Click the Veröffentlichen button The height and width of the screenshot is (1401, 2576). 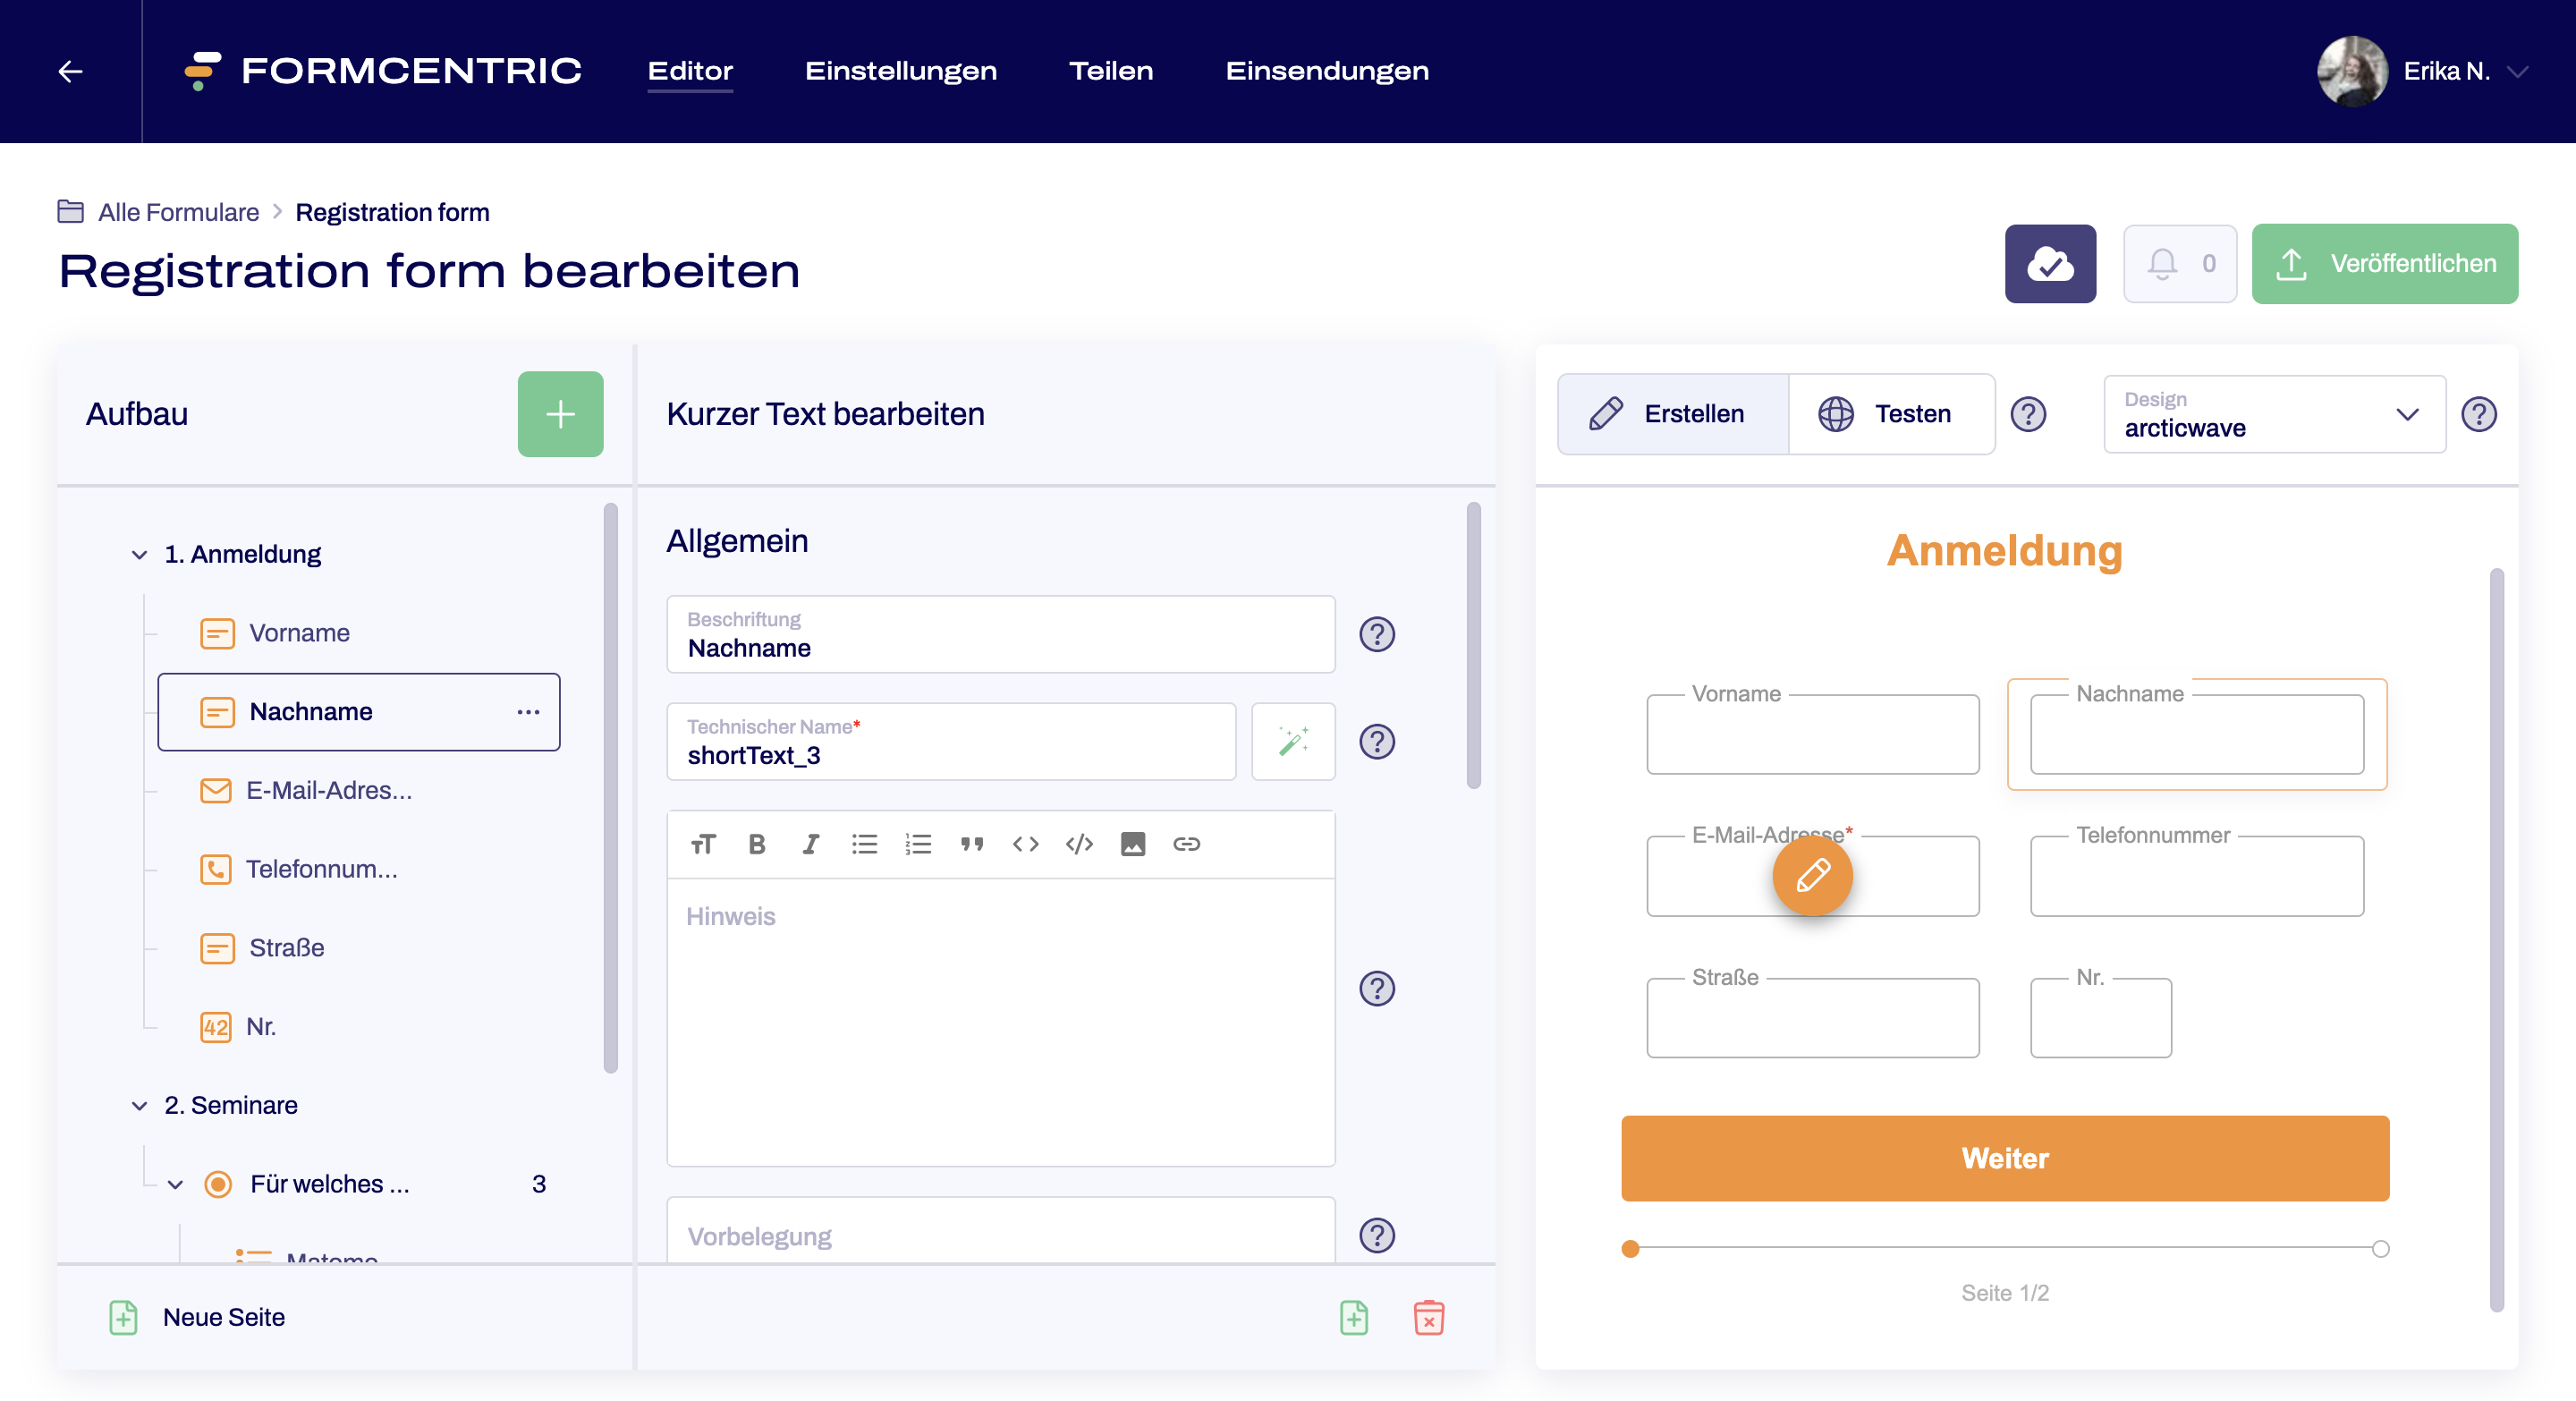click(2384, 264)
